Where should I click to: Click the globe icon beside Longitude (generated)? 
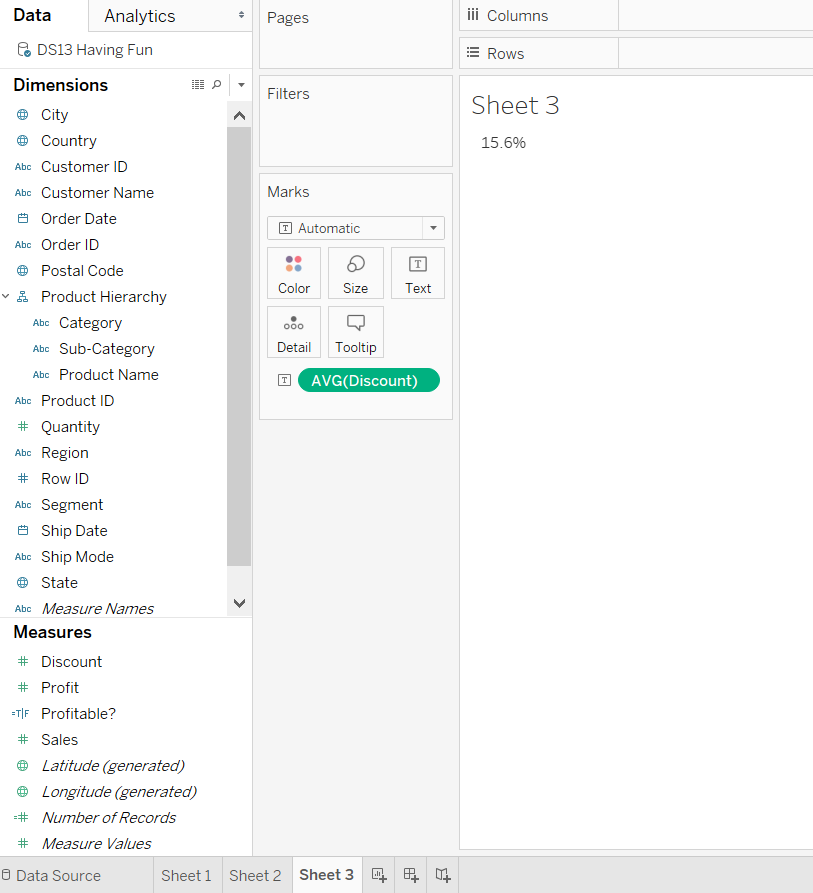click(x=23, y=792)
